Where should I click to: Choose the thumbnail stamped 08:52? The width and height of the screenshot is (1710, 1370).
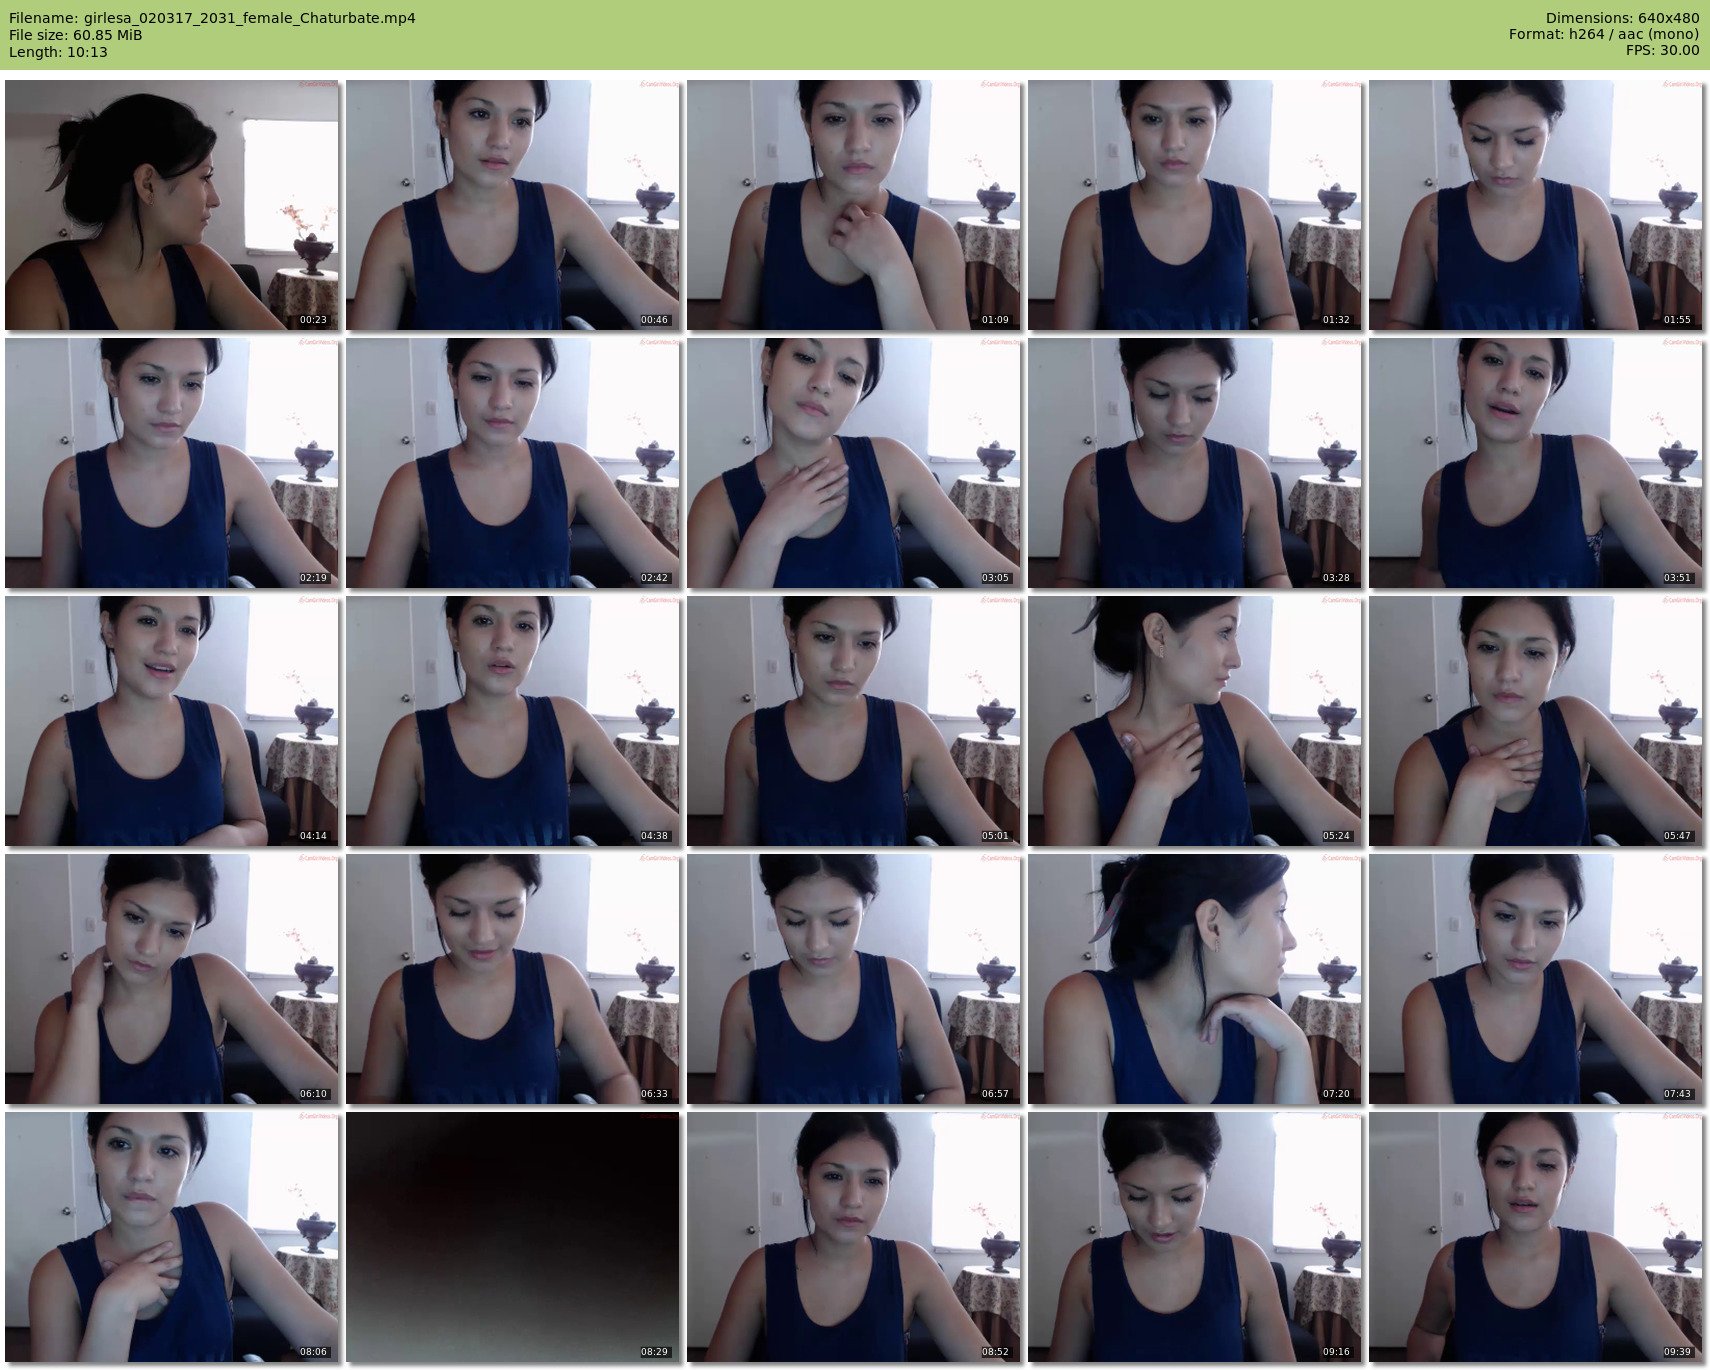[854, 1237]
